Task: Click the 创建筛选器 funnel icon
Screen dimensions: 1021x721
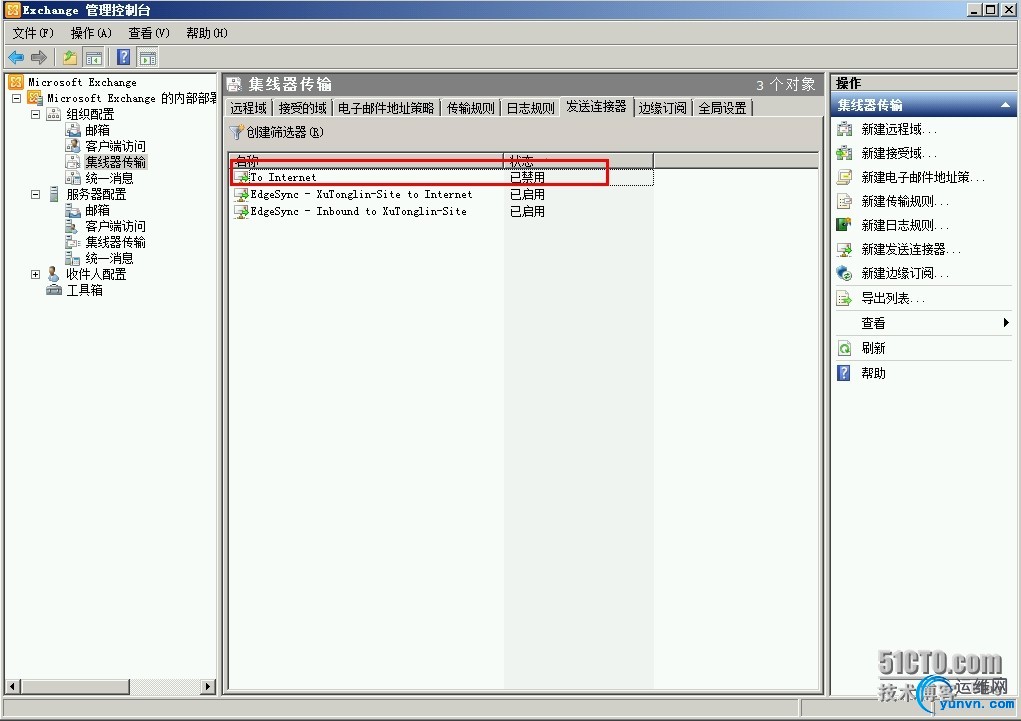Action: point(236,132)
